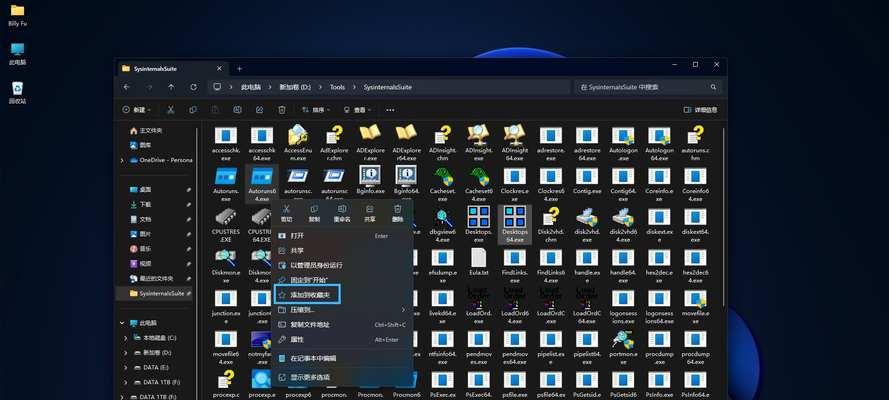This screenshot has width=889, height=400.
Task: Click the Rename icon in Explorer toolbar
Action: (238, 110)
